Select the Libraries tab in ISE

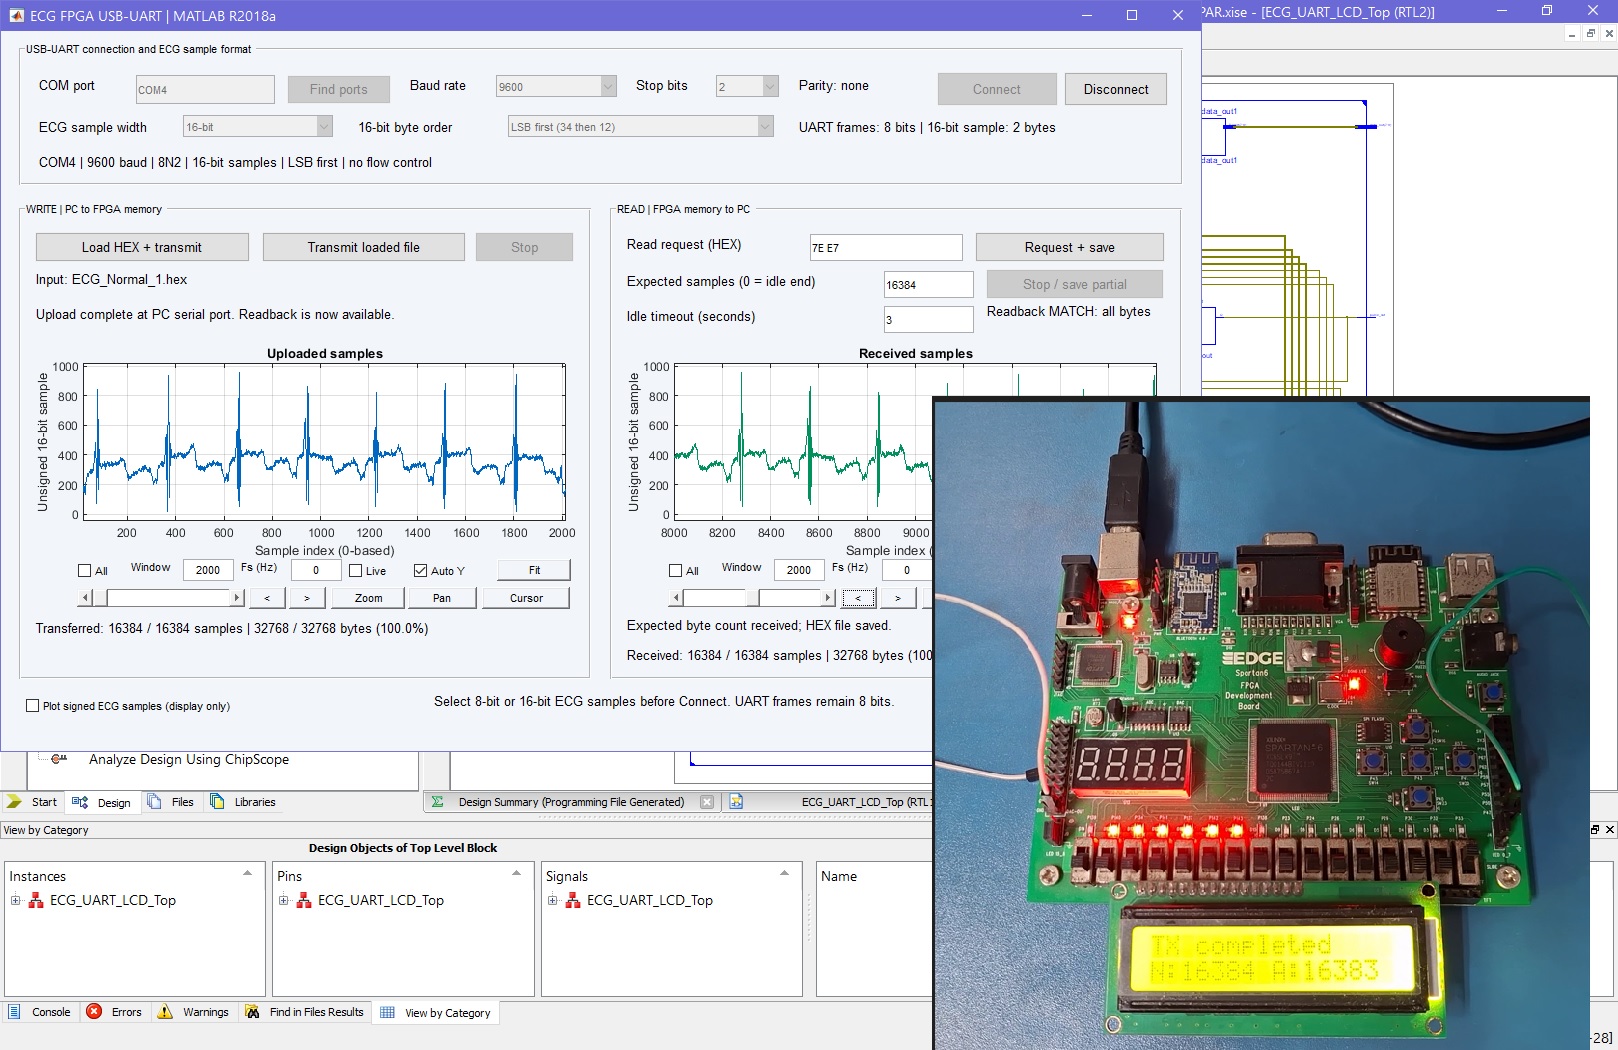tap(243, 802)
